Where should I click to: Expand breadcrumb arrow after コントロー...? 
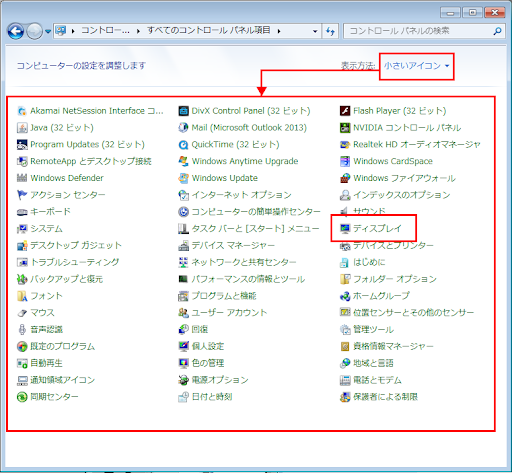tap(138, 31)
